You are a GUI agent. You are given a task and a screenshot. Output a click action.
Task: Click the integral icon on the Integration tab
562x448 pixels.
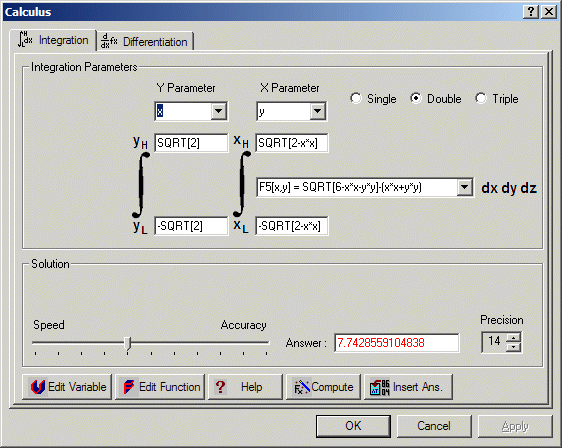tap(25, 39)
